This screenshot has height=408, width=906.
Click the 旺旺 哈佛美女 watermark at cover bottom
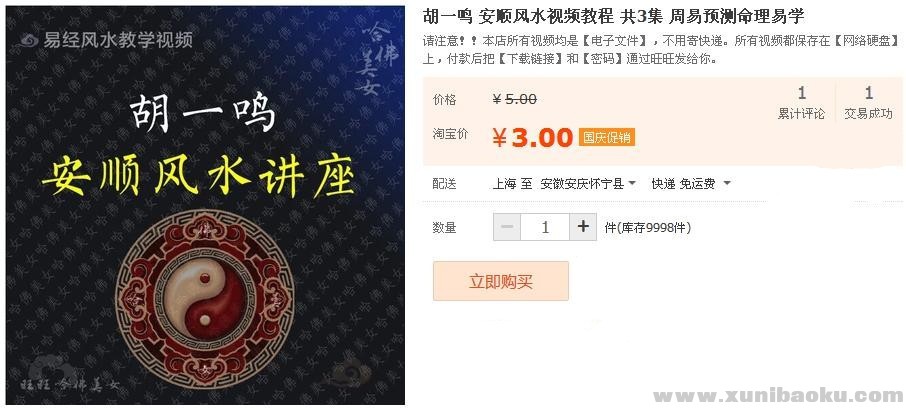coord(71,383)
